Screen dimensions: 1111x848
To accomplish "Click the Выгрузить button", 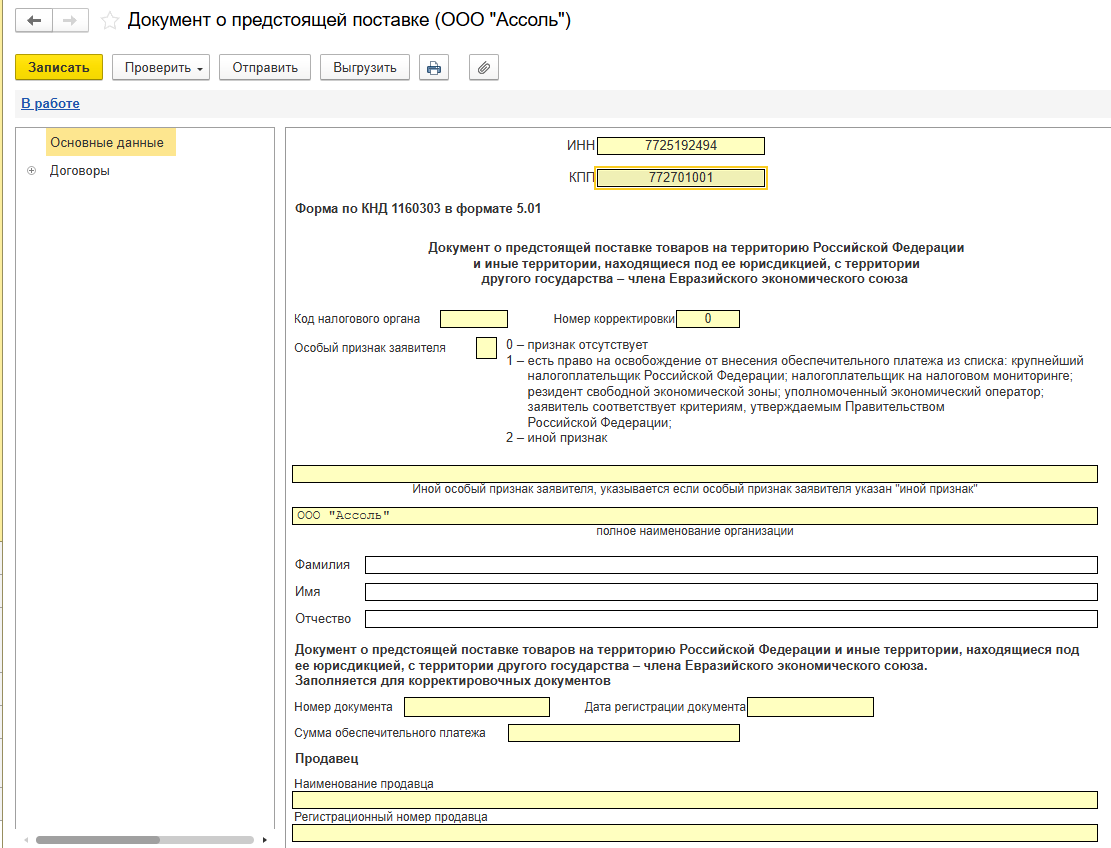I will tap(365, 68).
